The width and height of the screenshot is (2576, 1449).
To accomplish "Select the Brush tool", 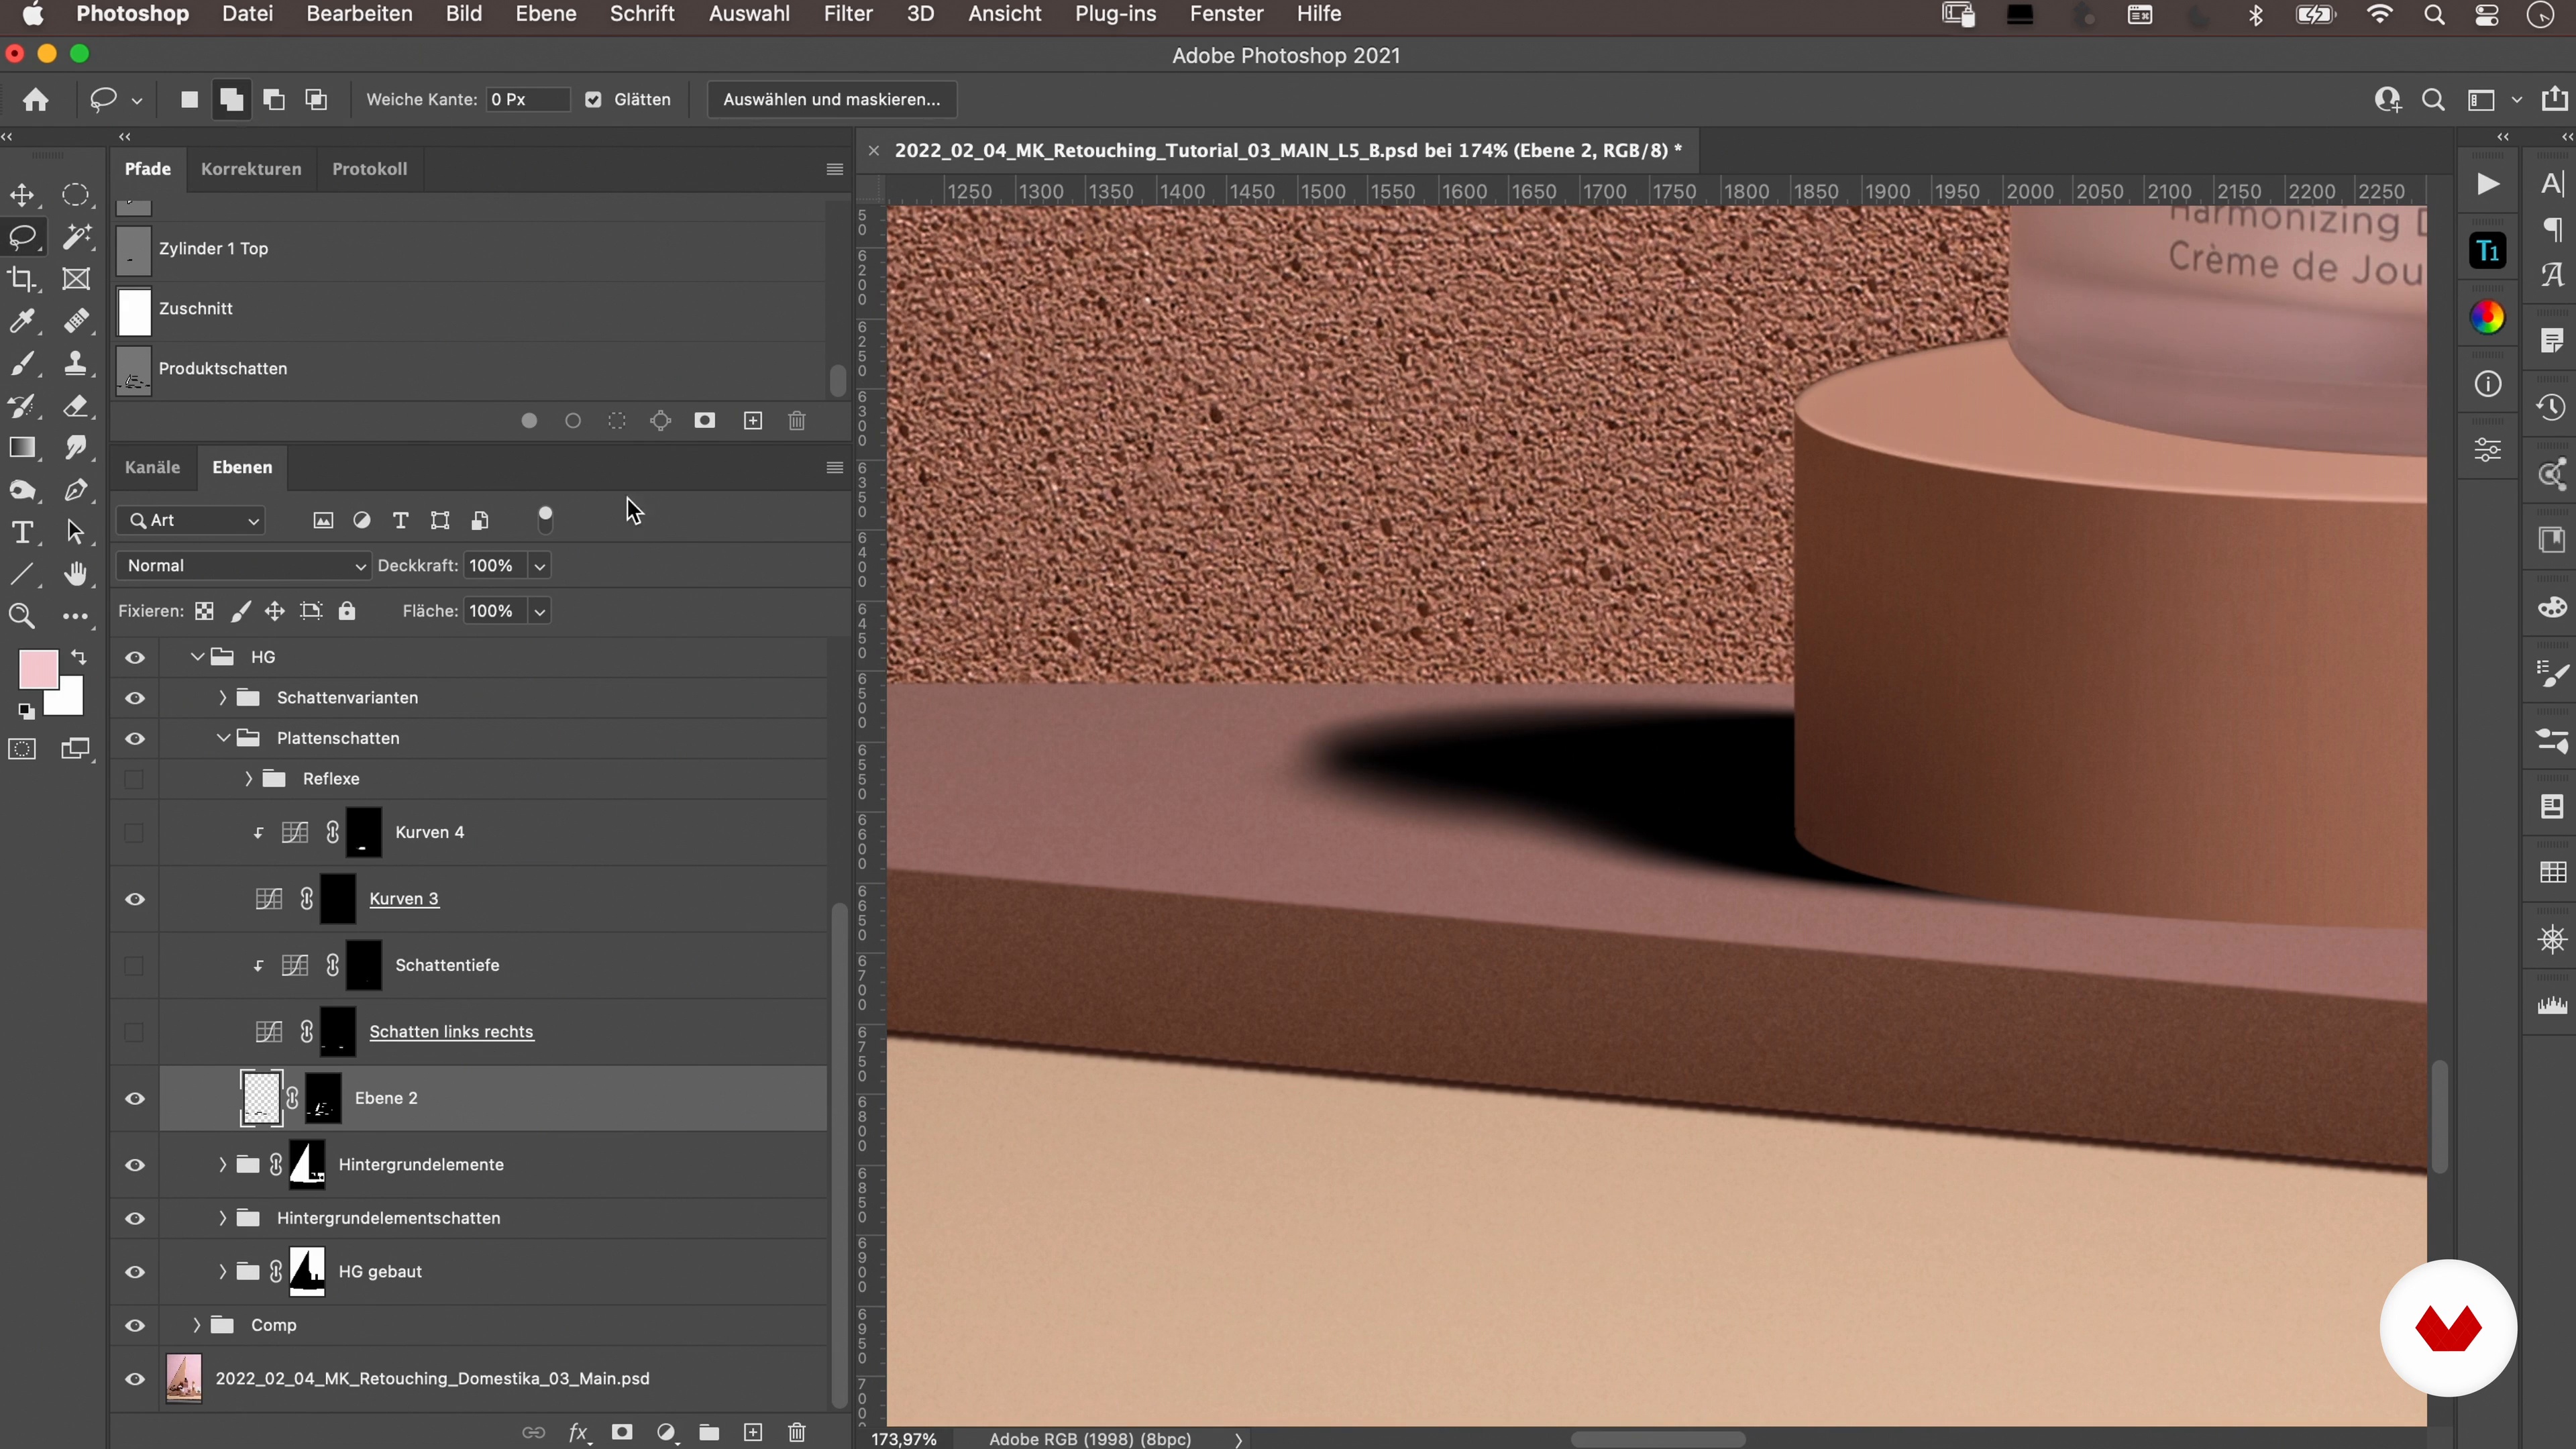I will (x=22, y=363).
